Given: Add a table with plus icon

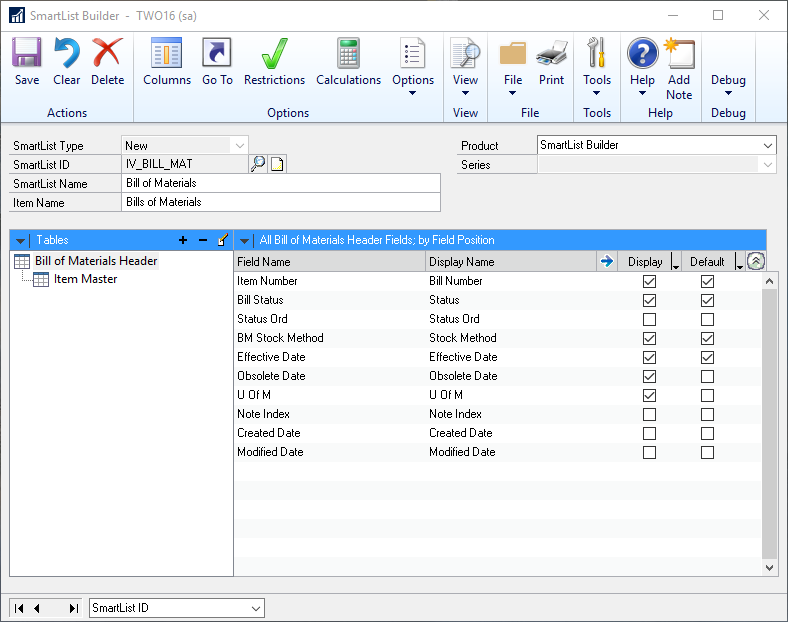Looking at the screenshot, I should [183, 240].
